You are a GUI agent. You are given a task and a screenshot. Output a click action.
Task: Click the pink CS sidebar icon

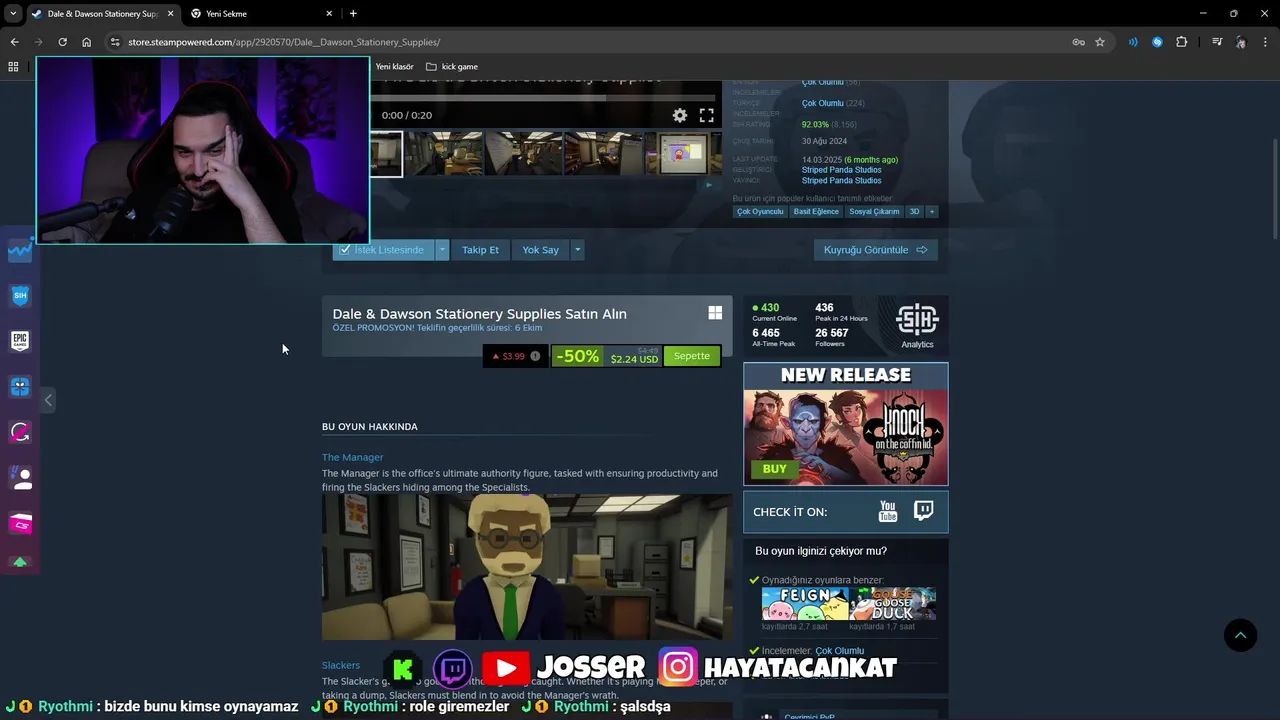pos(20,523)
